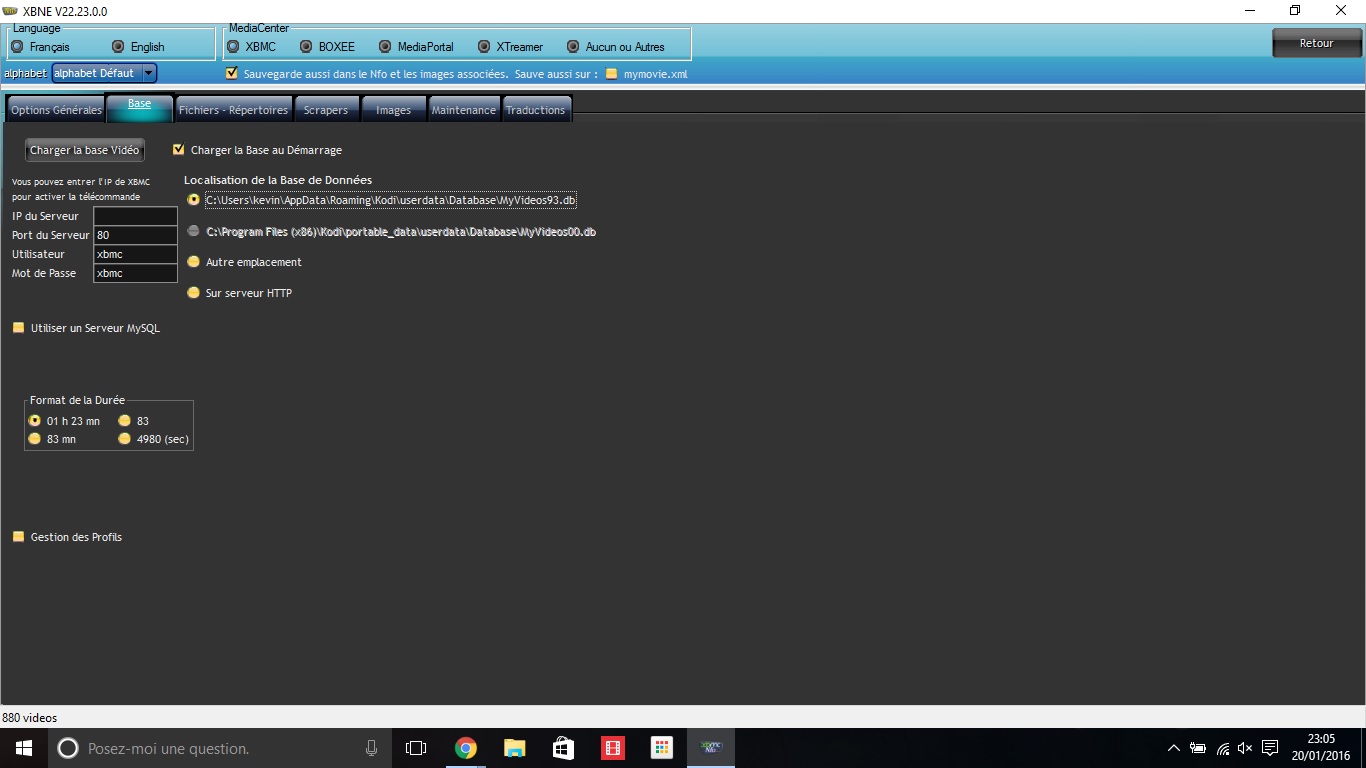Open the Maintenance tab
The width and height of the screenshot is (1366, 768).
coord(463,110)
